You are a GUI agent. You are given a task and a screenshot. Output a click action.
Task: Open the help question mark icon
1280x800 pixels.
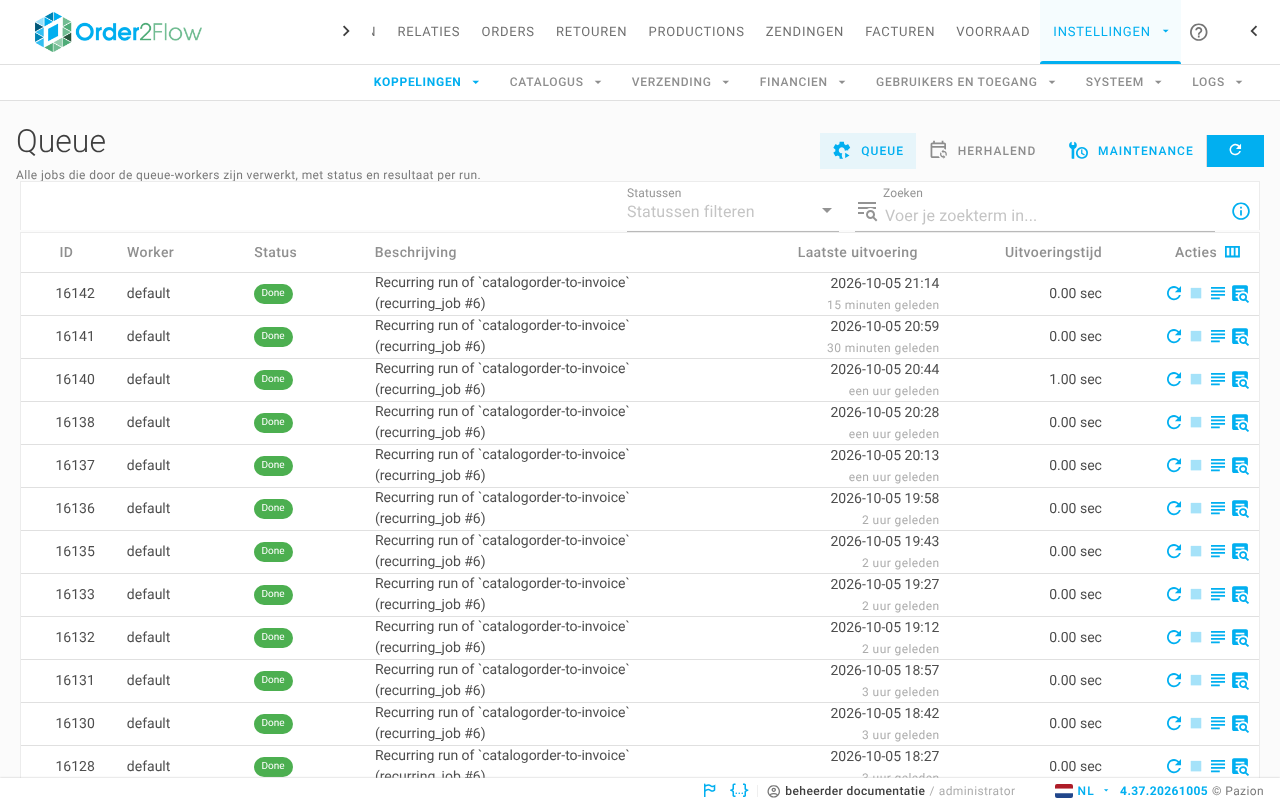pos(1199,32)
